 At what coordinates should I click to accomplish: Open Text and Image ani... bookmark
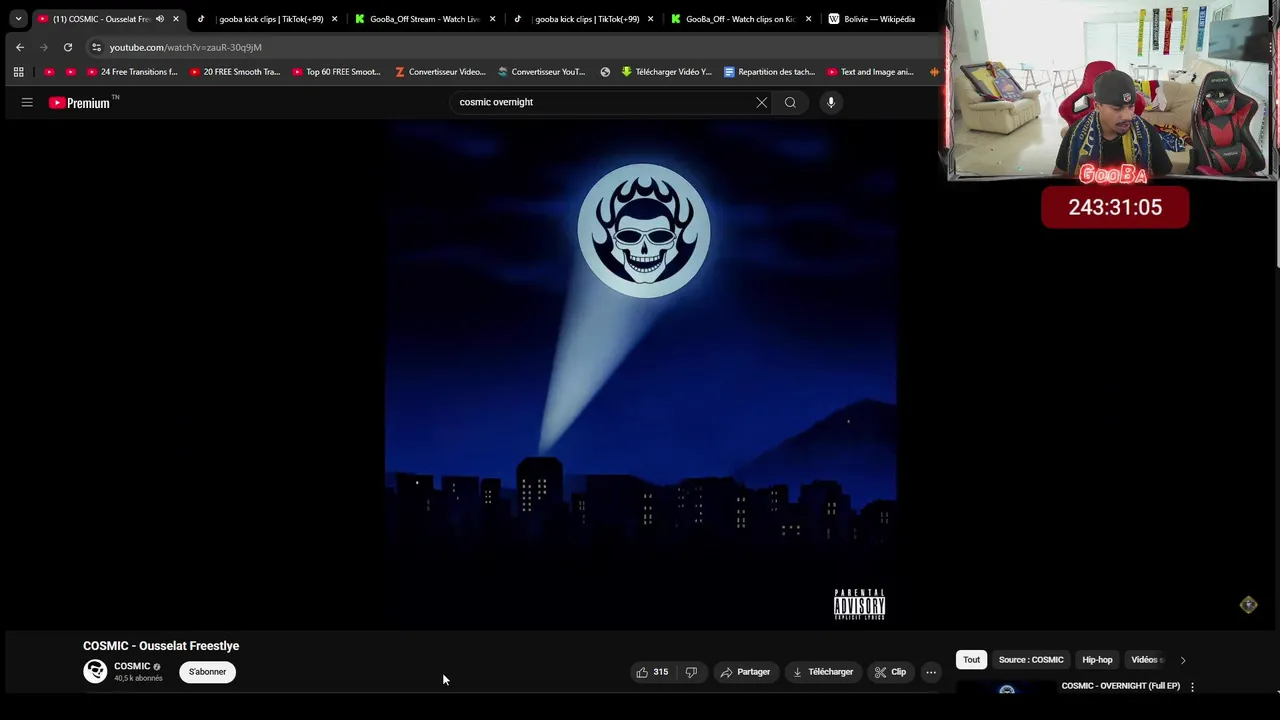871,72
